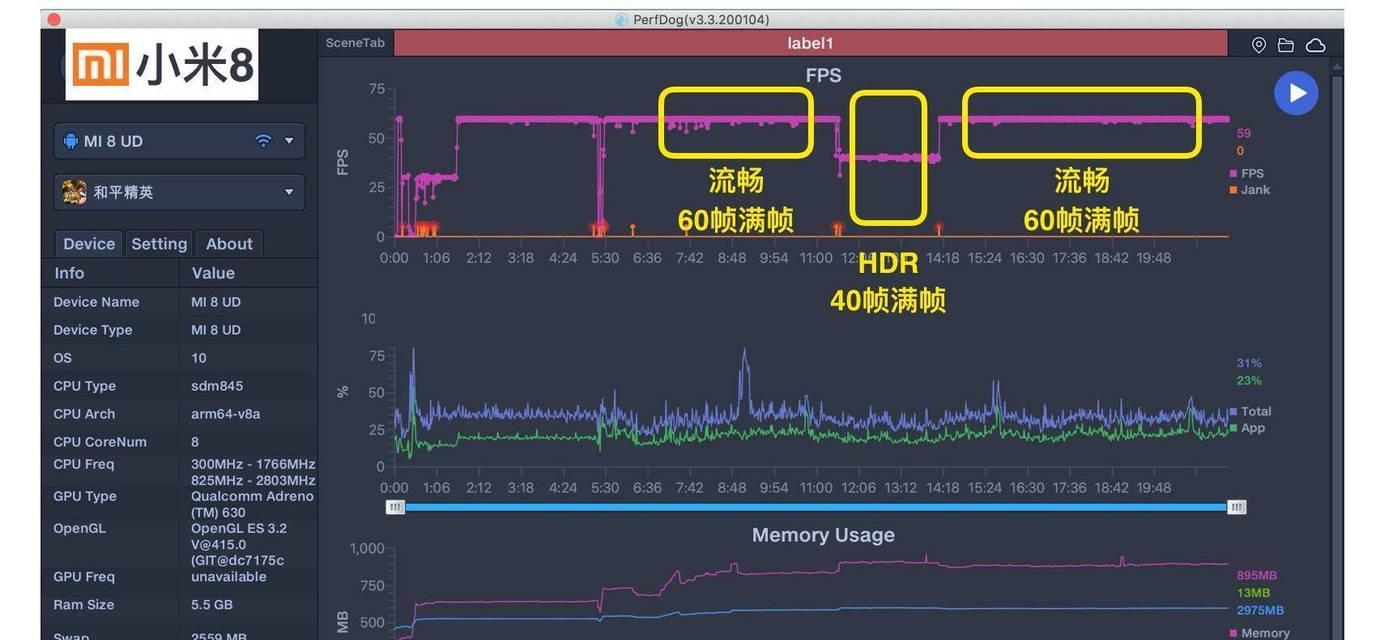Click the 23% app CPU value
Viewport: 1380px width, 640px height.
(1249, 380)
